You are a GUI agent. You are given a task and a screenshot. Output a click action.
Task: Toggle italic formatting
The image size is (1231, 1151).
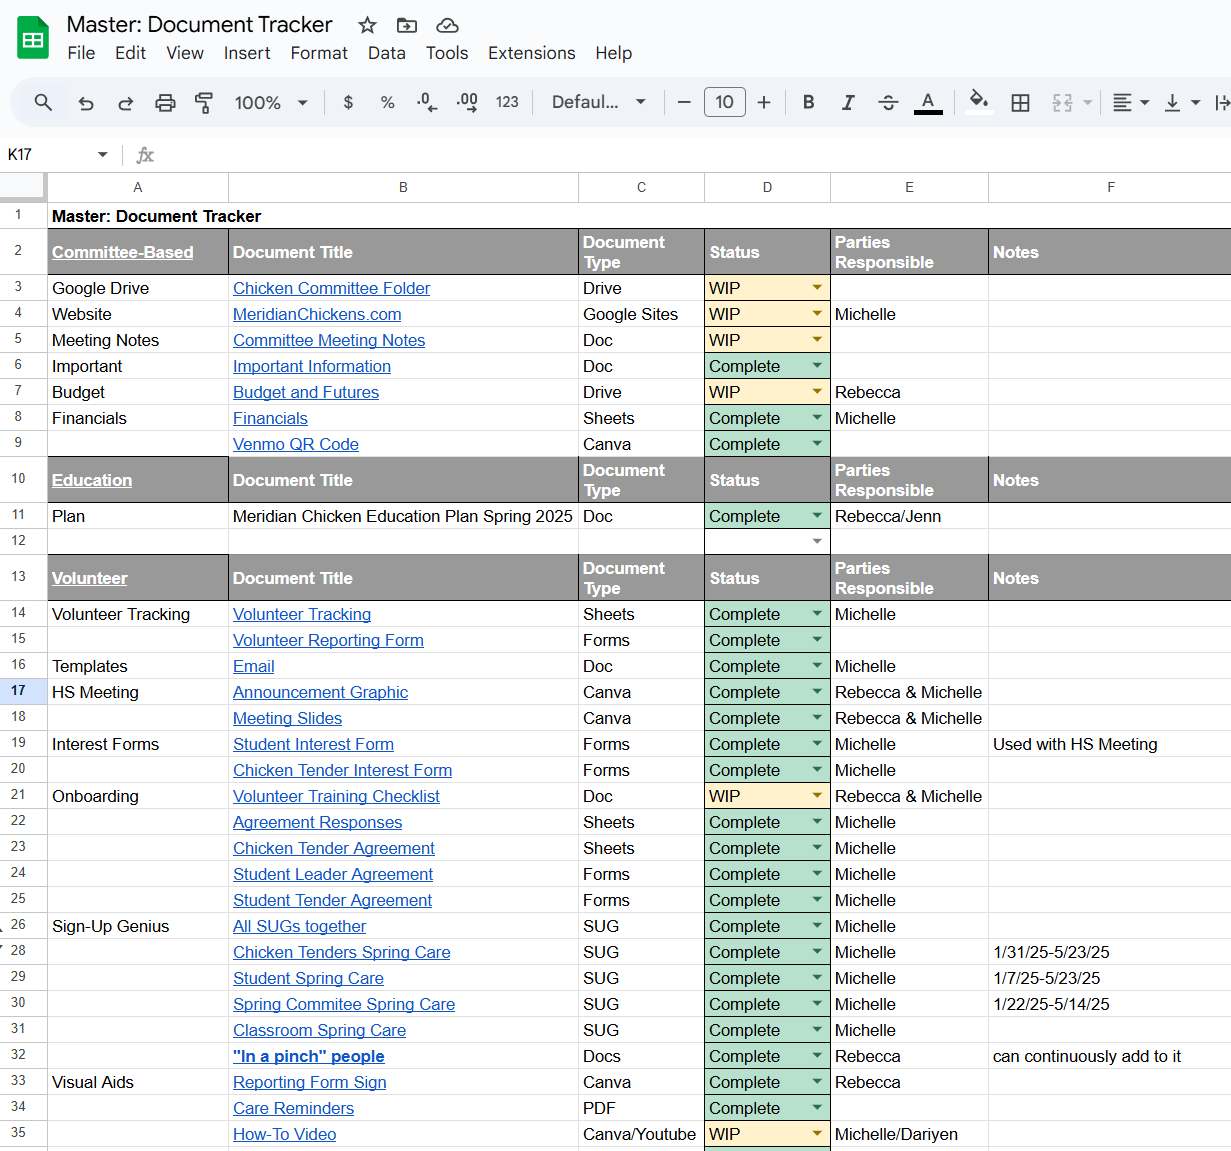pos(848,102)
